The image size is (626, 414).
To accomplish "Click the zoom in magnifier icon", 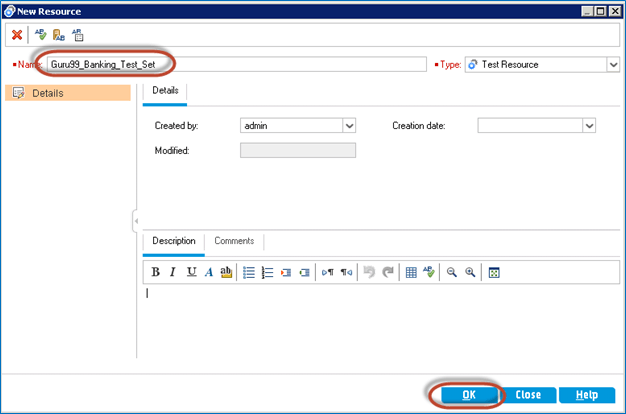I will [x=469, y=272].
